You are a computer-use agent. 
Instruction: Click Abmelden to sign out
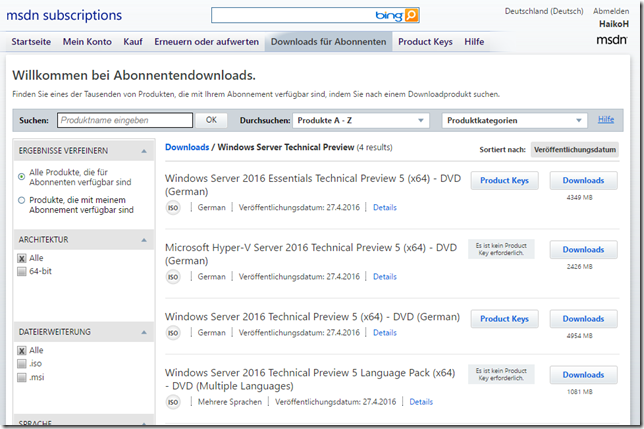611,11
